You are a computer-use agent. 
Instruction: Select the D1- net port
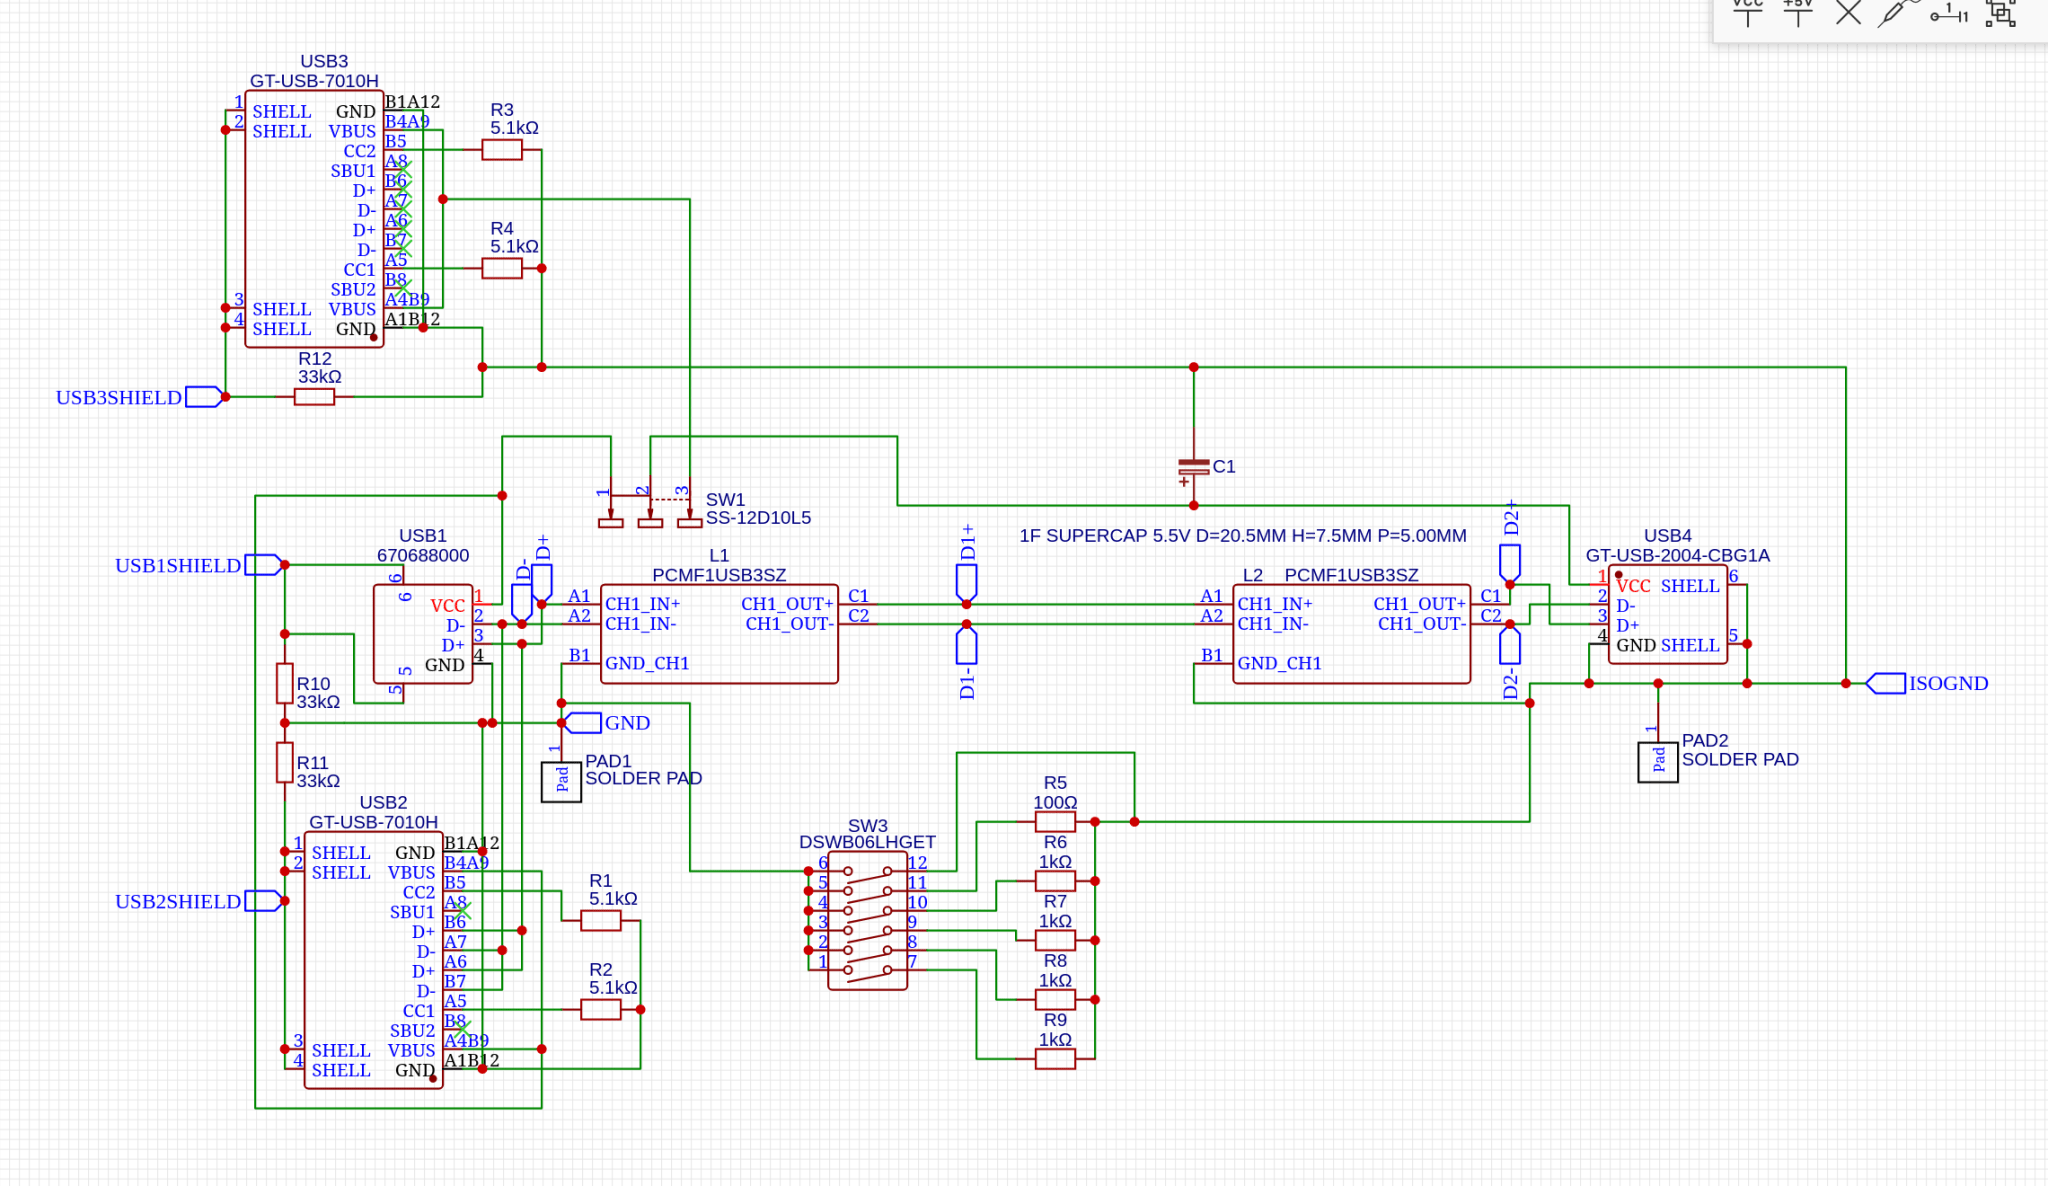[966, 660]
